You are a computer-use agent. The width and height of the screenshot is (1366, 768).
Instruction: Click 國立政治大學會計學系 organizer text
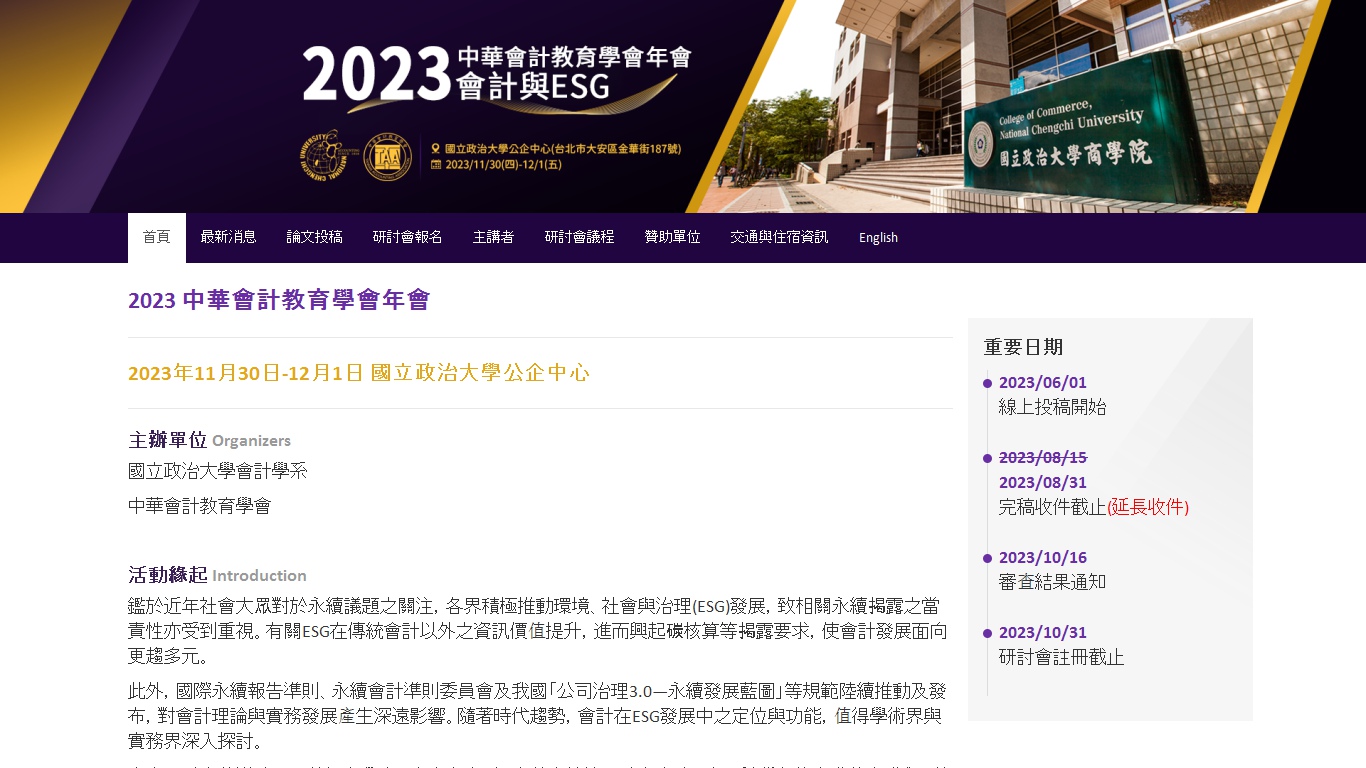[218, 471]
